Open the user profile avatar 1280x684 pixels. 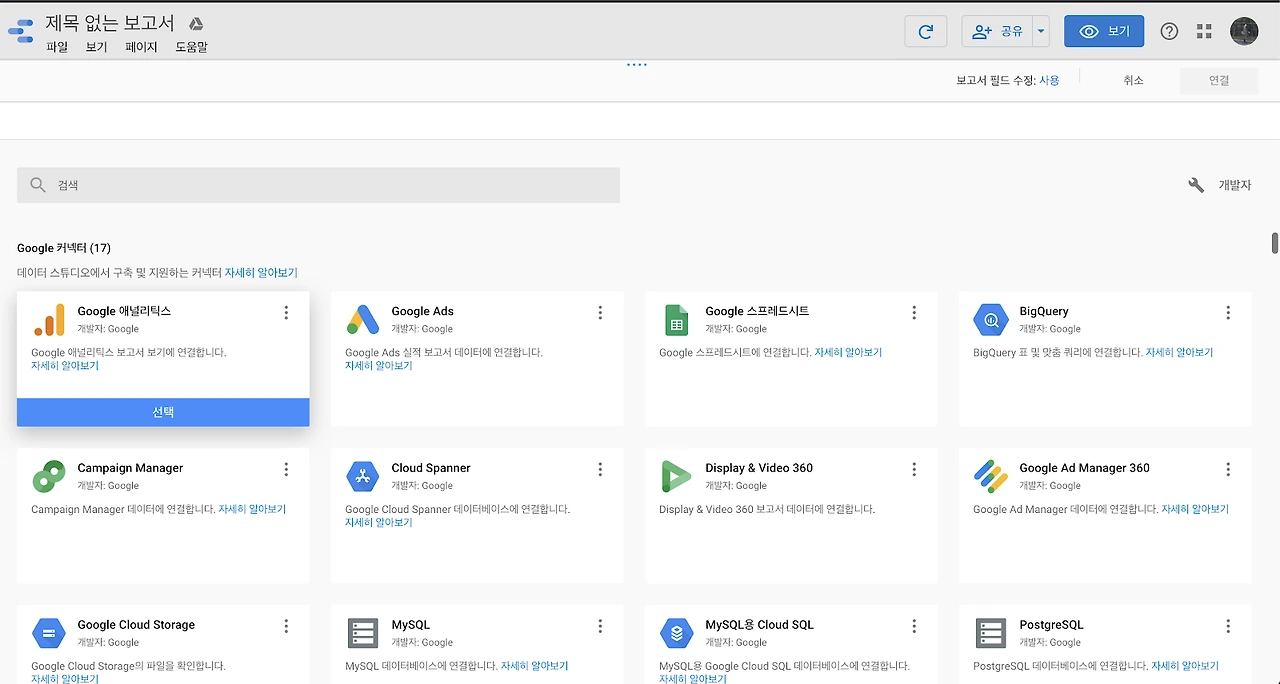point(1244,31)
